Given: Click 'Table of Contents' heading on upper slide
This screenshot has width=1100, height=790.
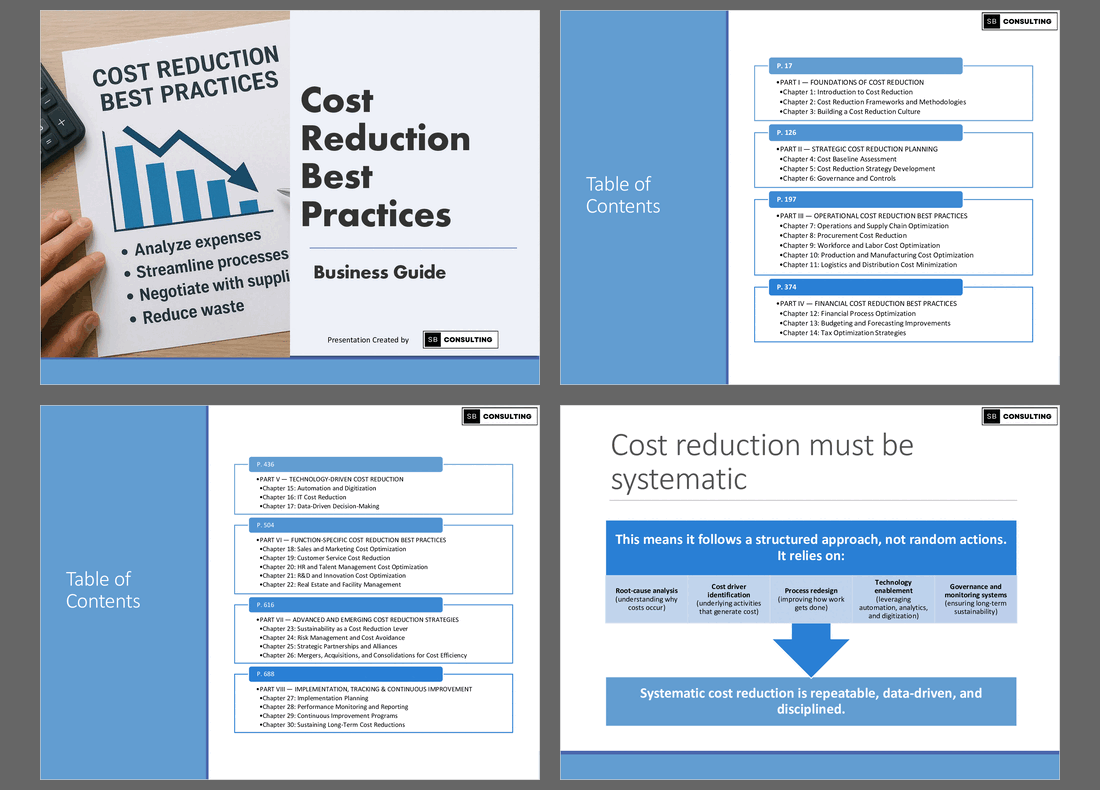Looking at the screenshot, I should (x=622, y=195).
